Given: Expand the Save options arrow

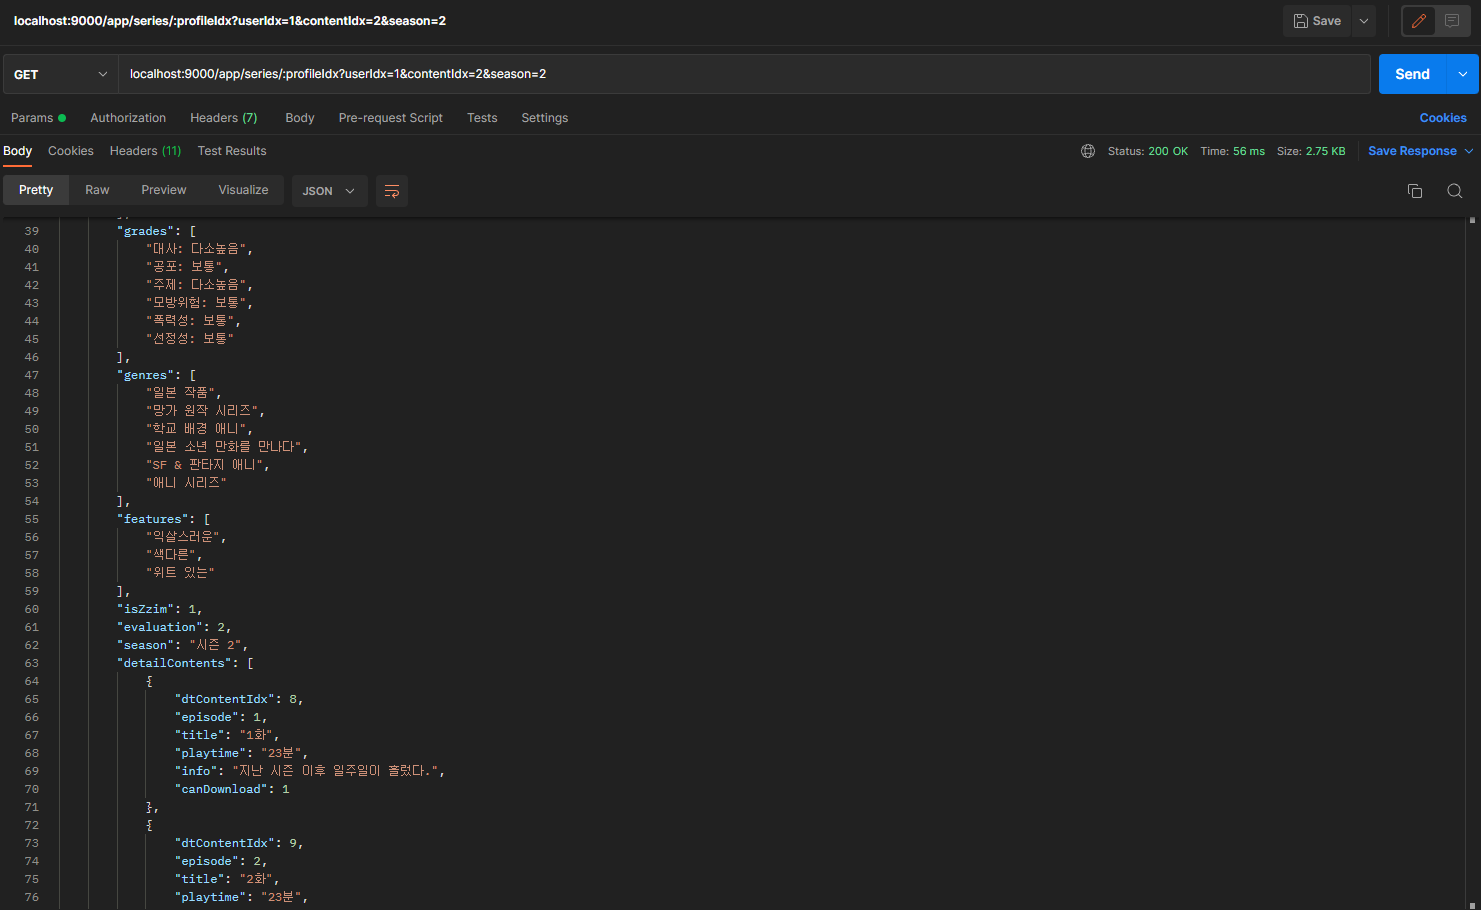Looking at the screenshot, I should pyautogui.click(x=1364, y=21).
